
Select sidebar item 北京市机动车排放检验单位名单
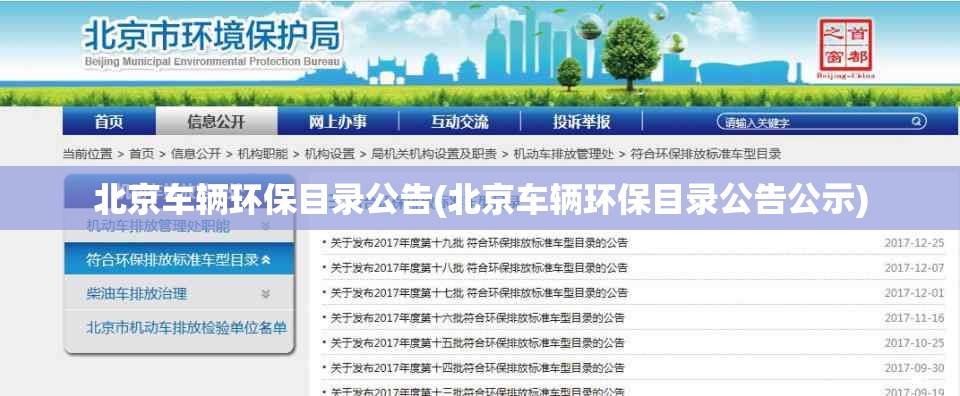coord(186,327)
